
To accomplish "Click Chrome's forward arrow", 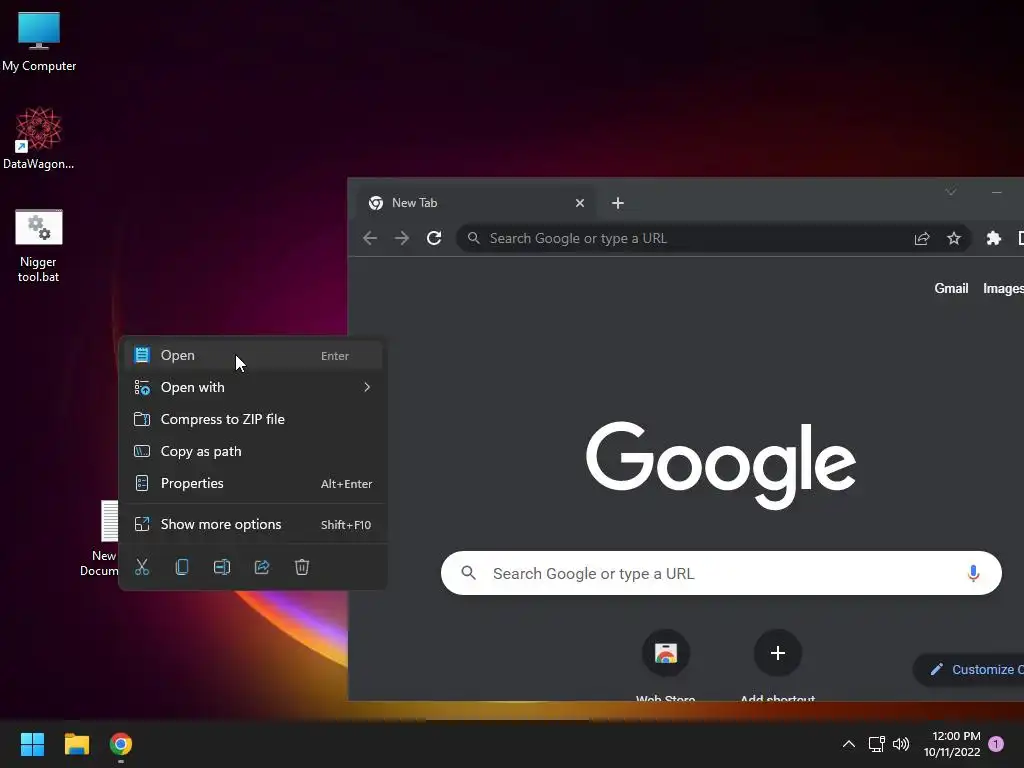I will [x=402, y=238].
